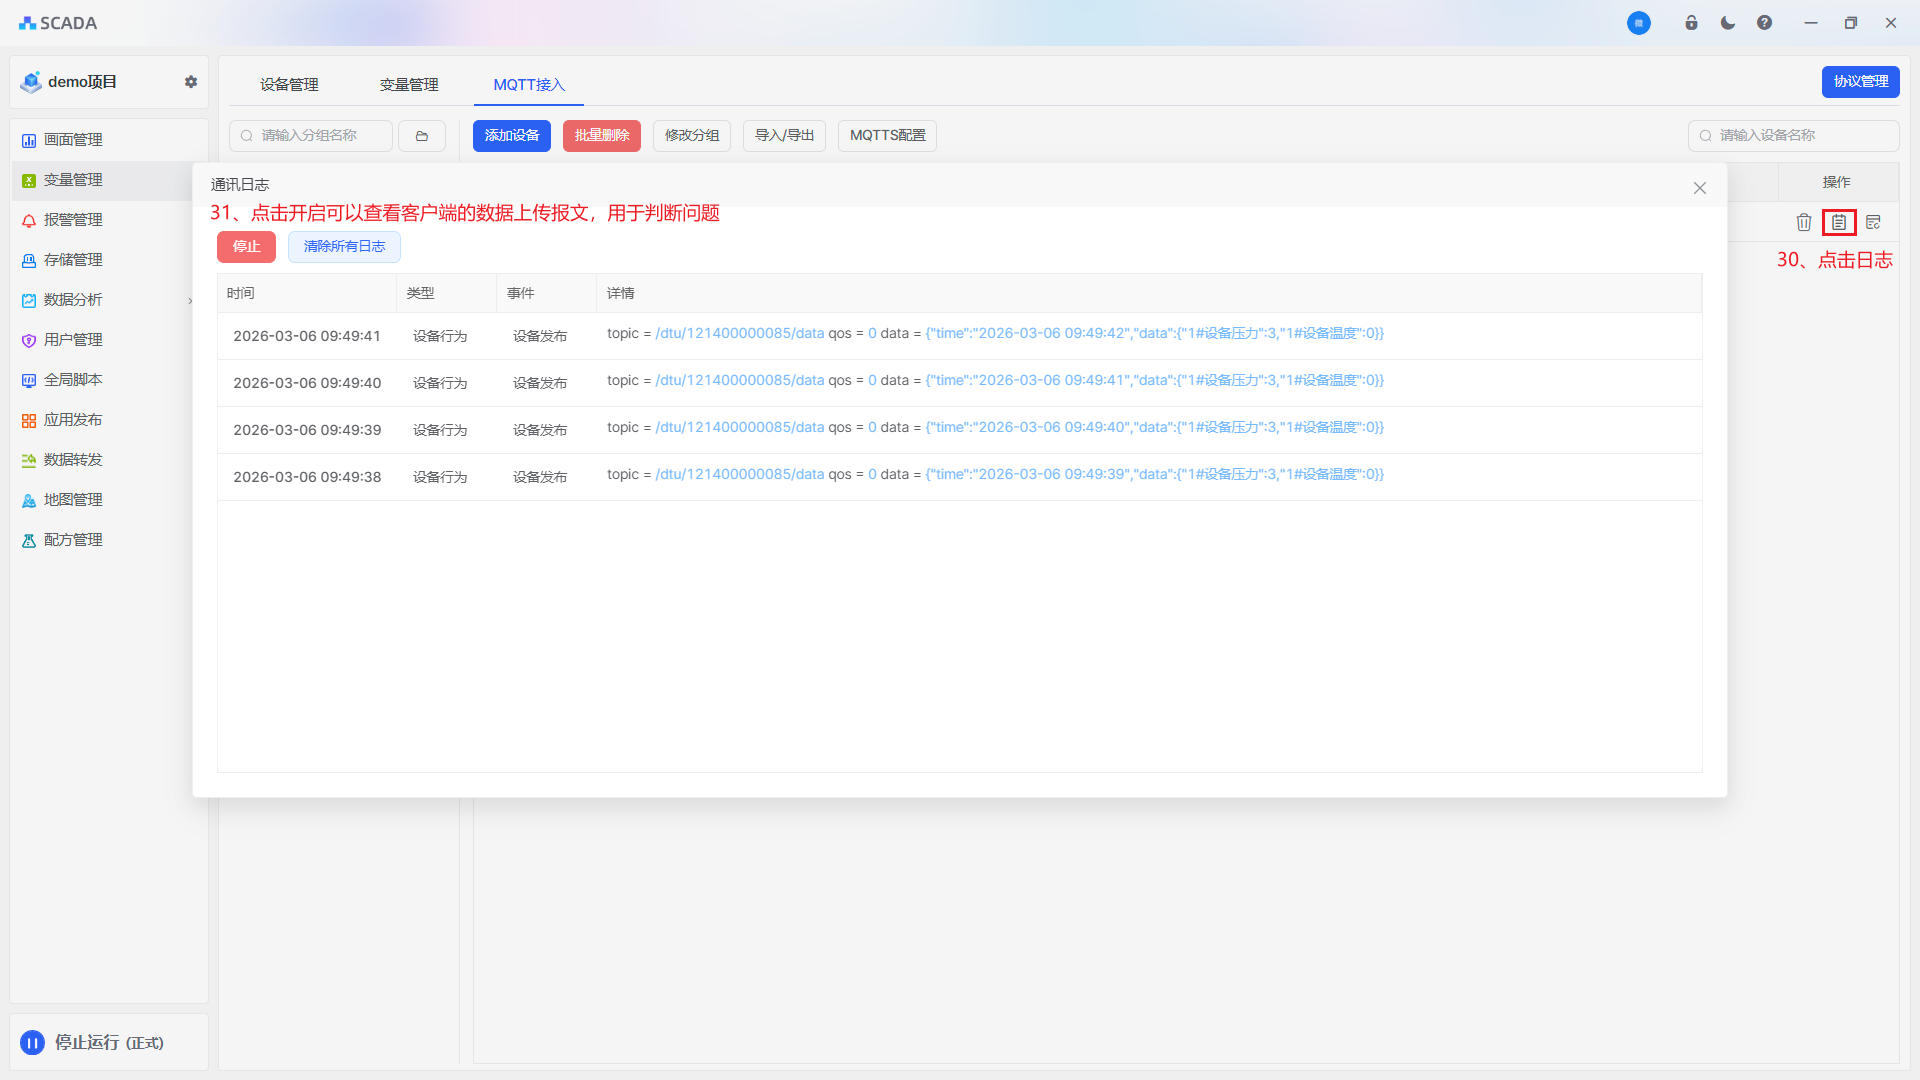Clear all logs with 清除所有日志 button
The height and width of the screenshot is (1080, 1920).
click(x=344, y=247)
